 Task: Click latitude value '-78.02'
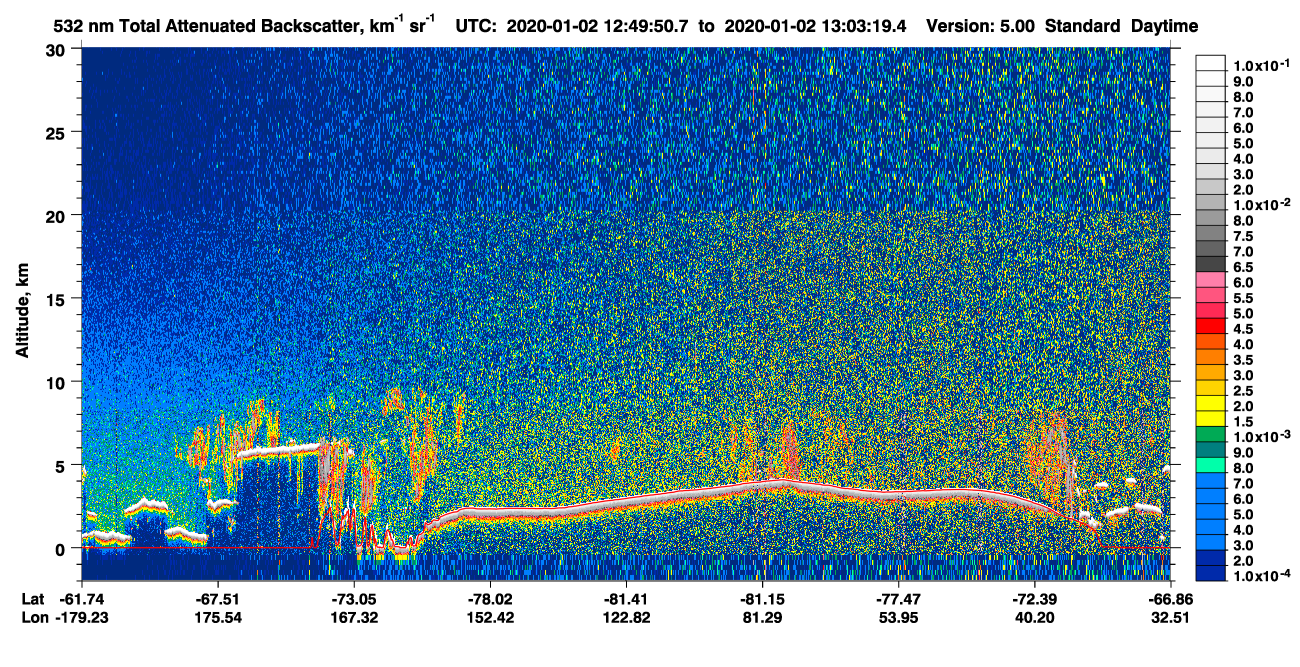point(489,599)
